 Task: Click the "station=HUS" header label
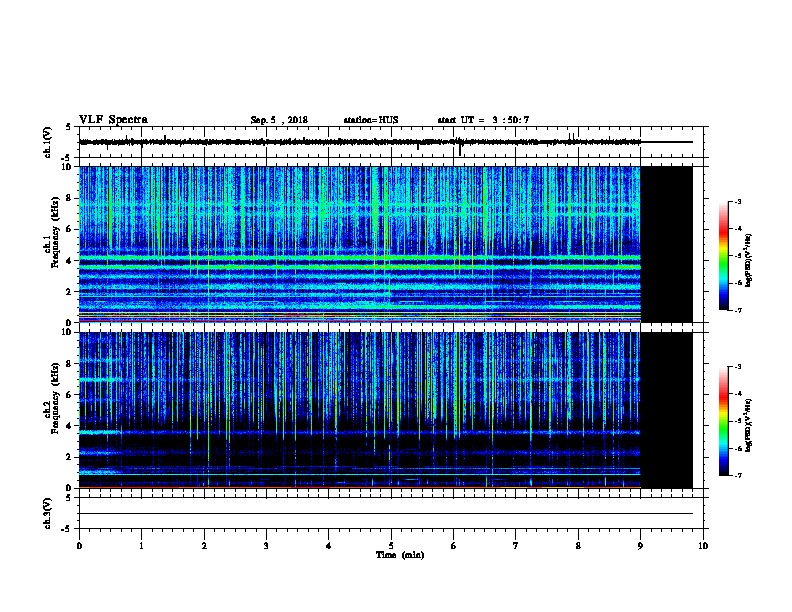coord(371,120)
